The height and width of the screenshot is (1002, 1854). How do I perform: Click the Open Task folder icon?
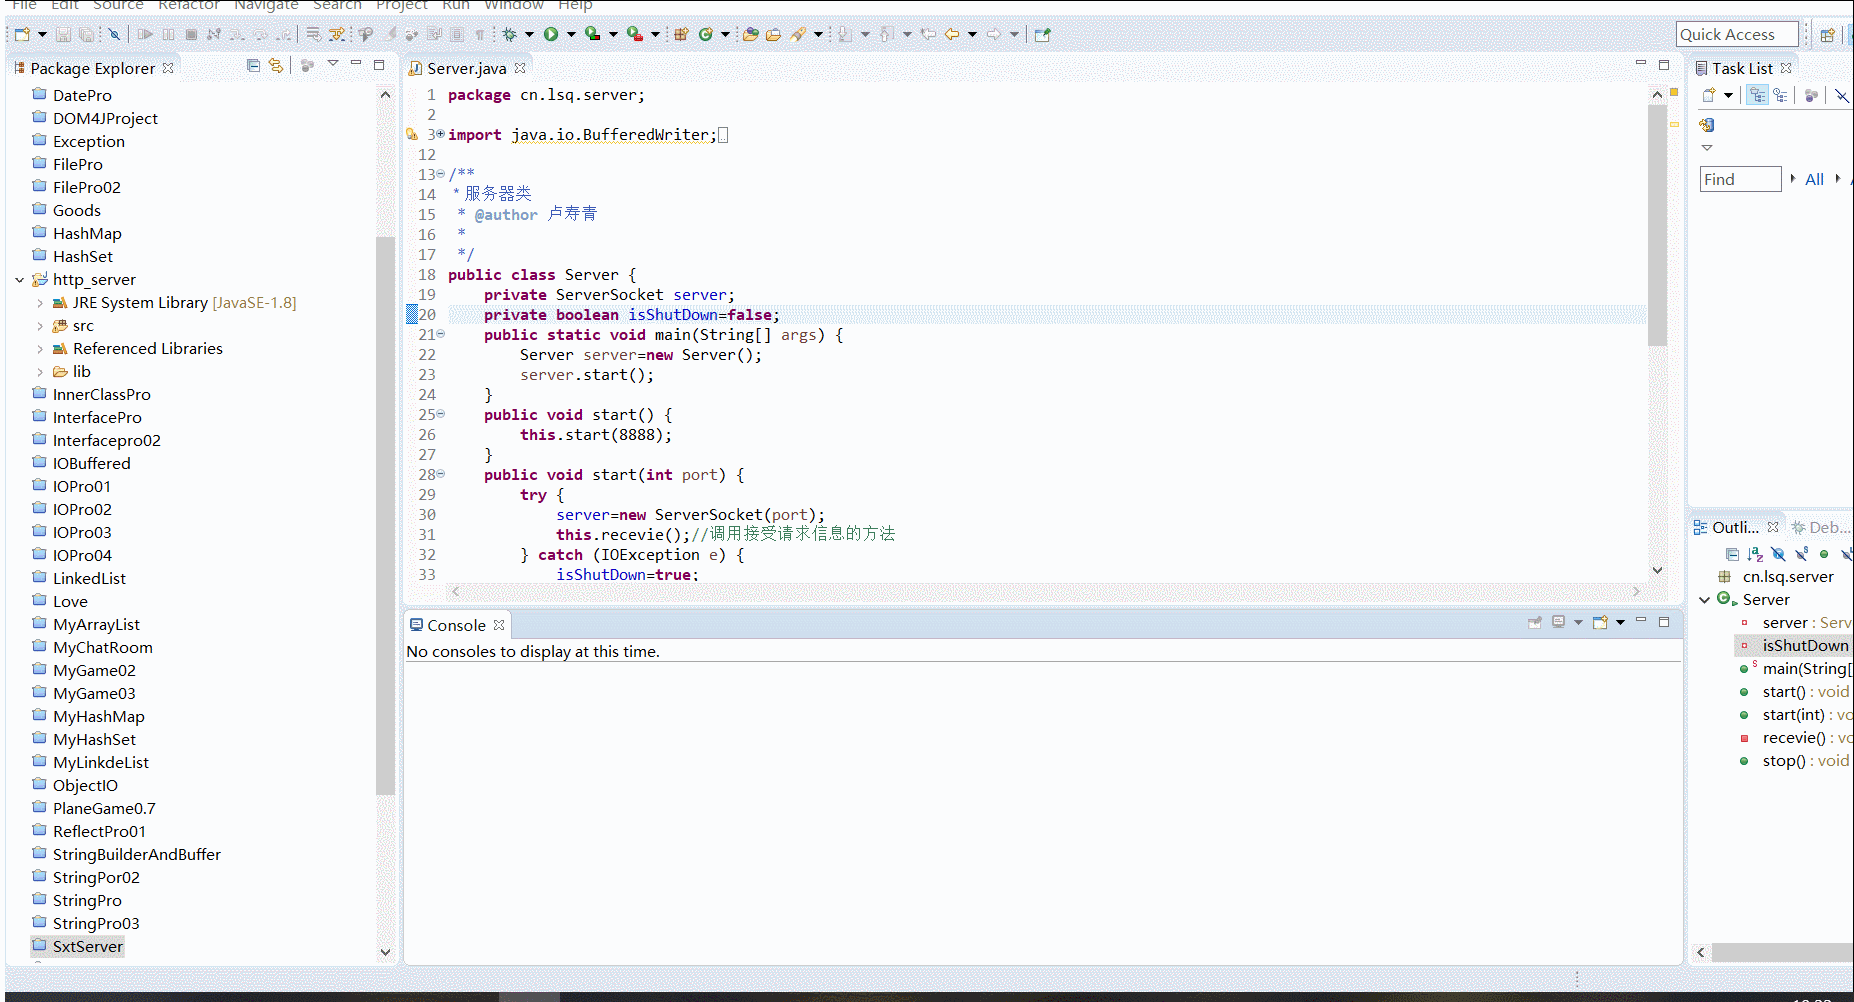point(773,34)
